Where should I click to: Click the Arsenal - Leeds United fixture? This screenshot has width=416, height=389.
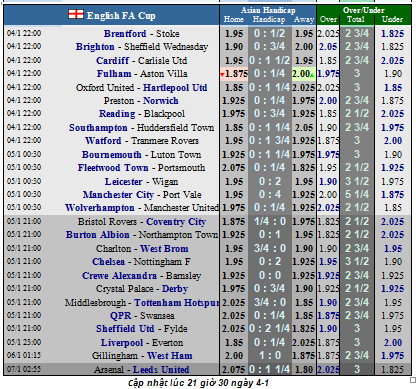[x=142, y=369]
